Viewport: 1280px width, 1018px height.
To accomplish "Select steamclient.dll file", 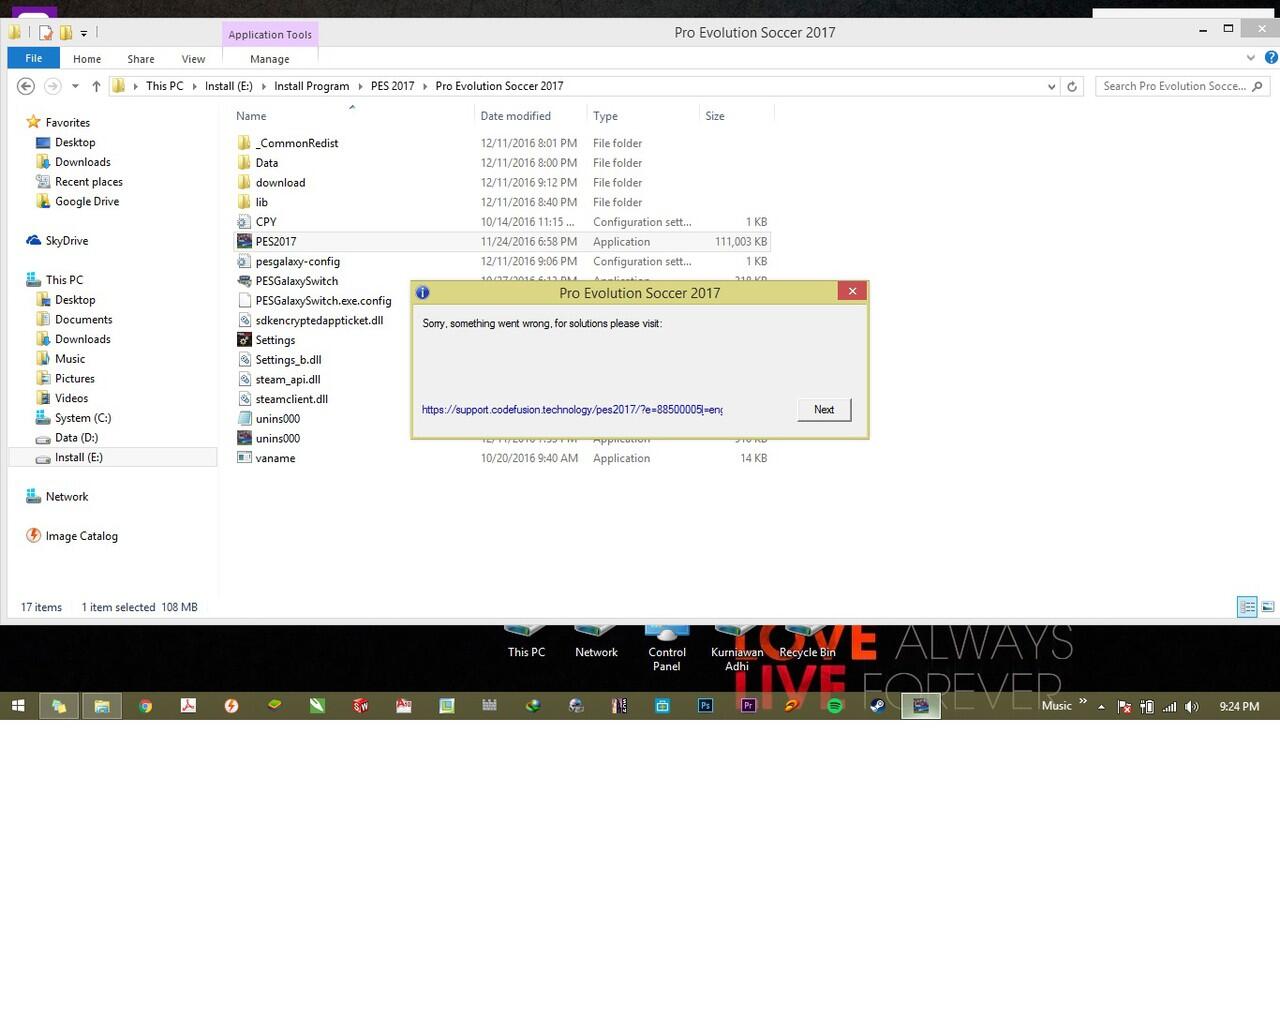I will (292, 399).
